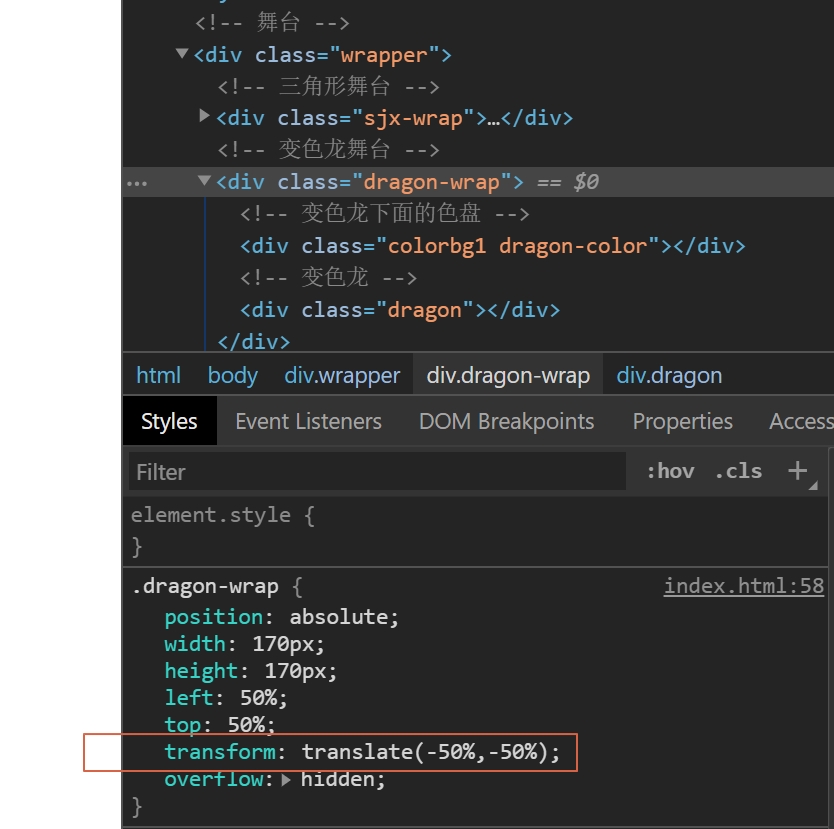The width and height of the screenshot is (834, 829).
Task: Select div.dragon-wrap in the breadcrumb bar
Action: pos(508,375)
